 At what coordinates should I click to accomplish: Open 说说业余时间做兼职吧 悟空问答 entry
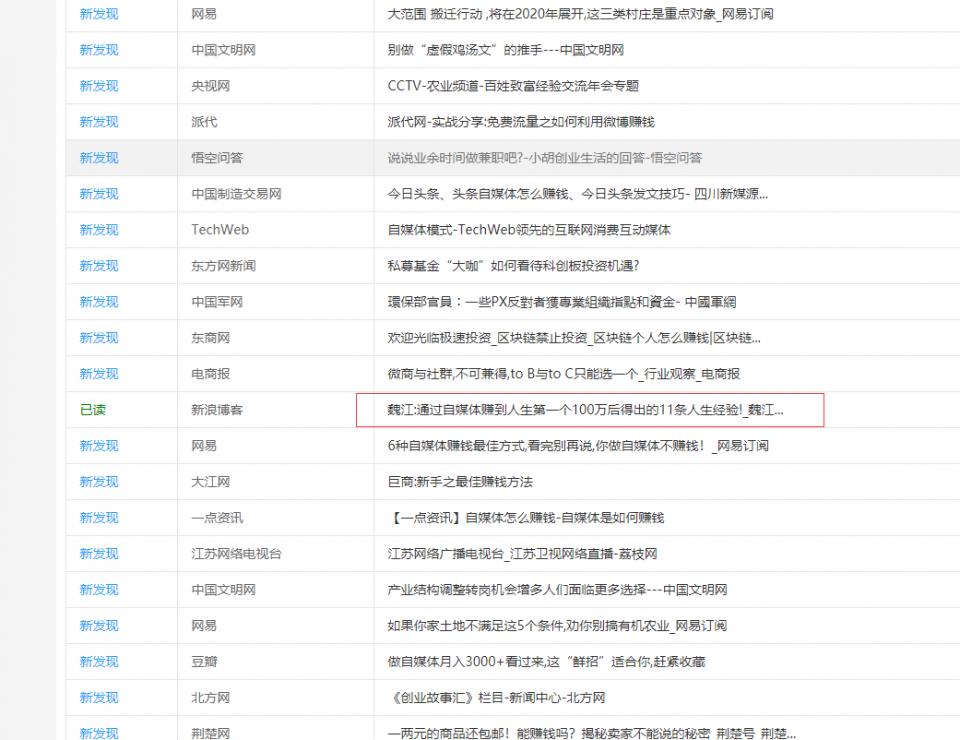pos(544,158)
